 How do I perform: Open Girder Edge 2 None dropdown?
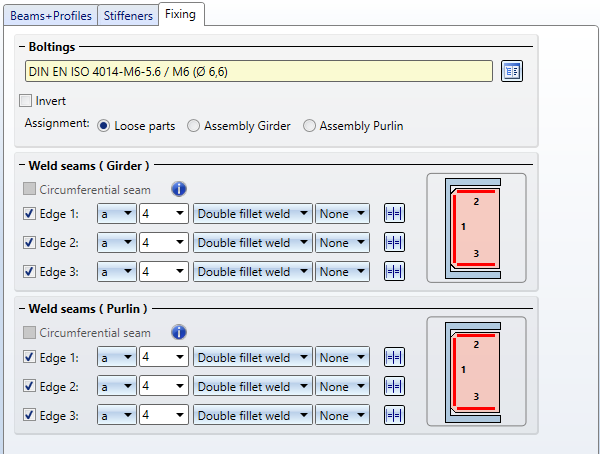point(342,243)
